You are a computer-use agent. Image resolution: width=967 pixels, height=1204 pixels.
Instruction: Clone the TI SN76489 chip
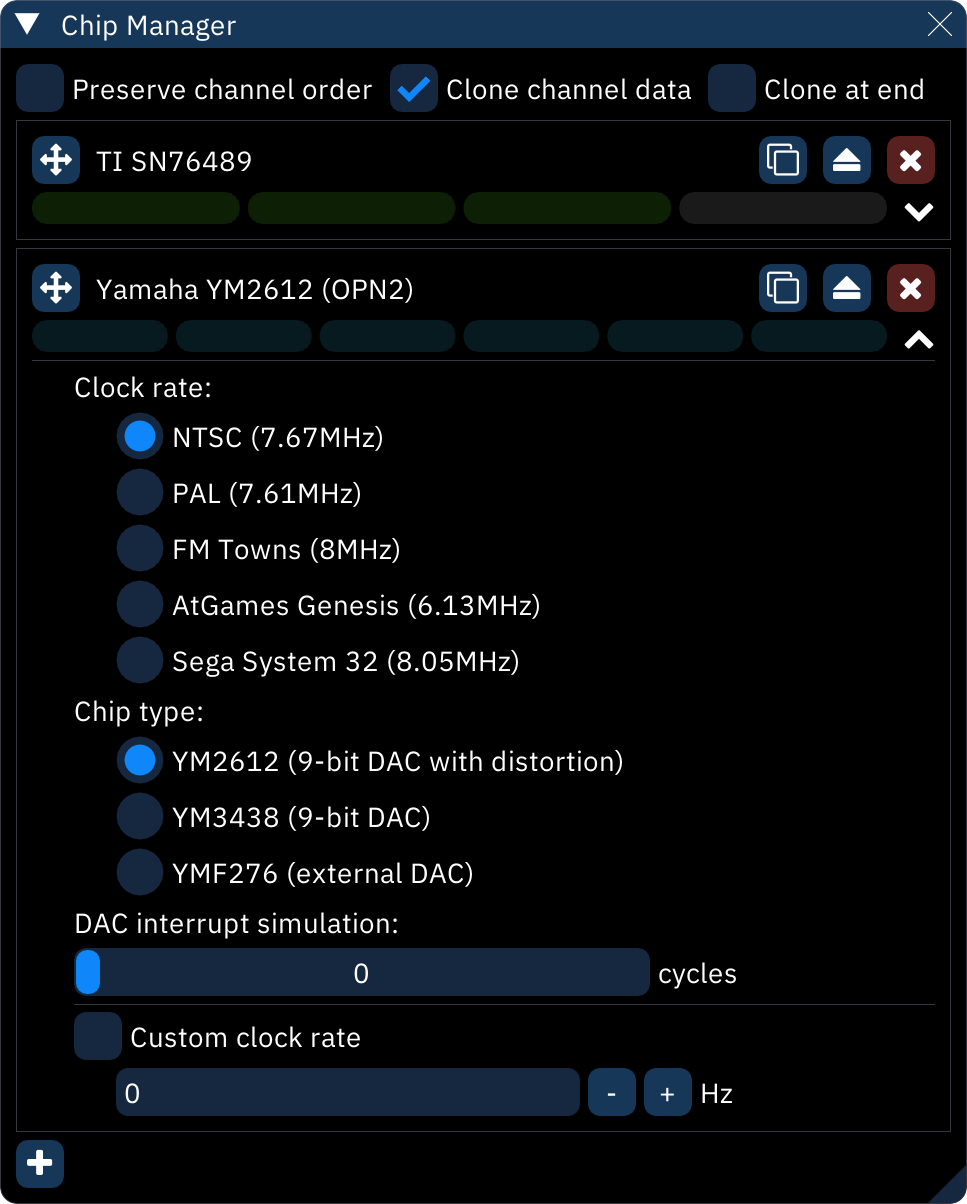click(782, 160)
